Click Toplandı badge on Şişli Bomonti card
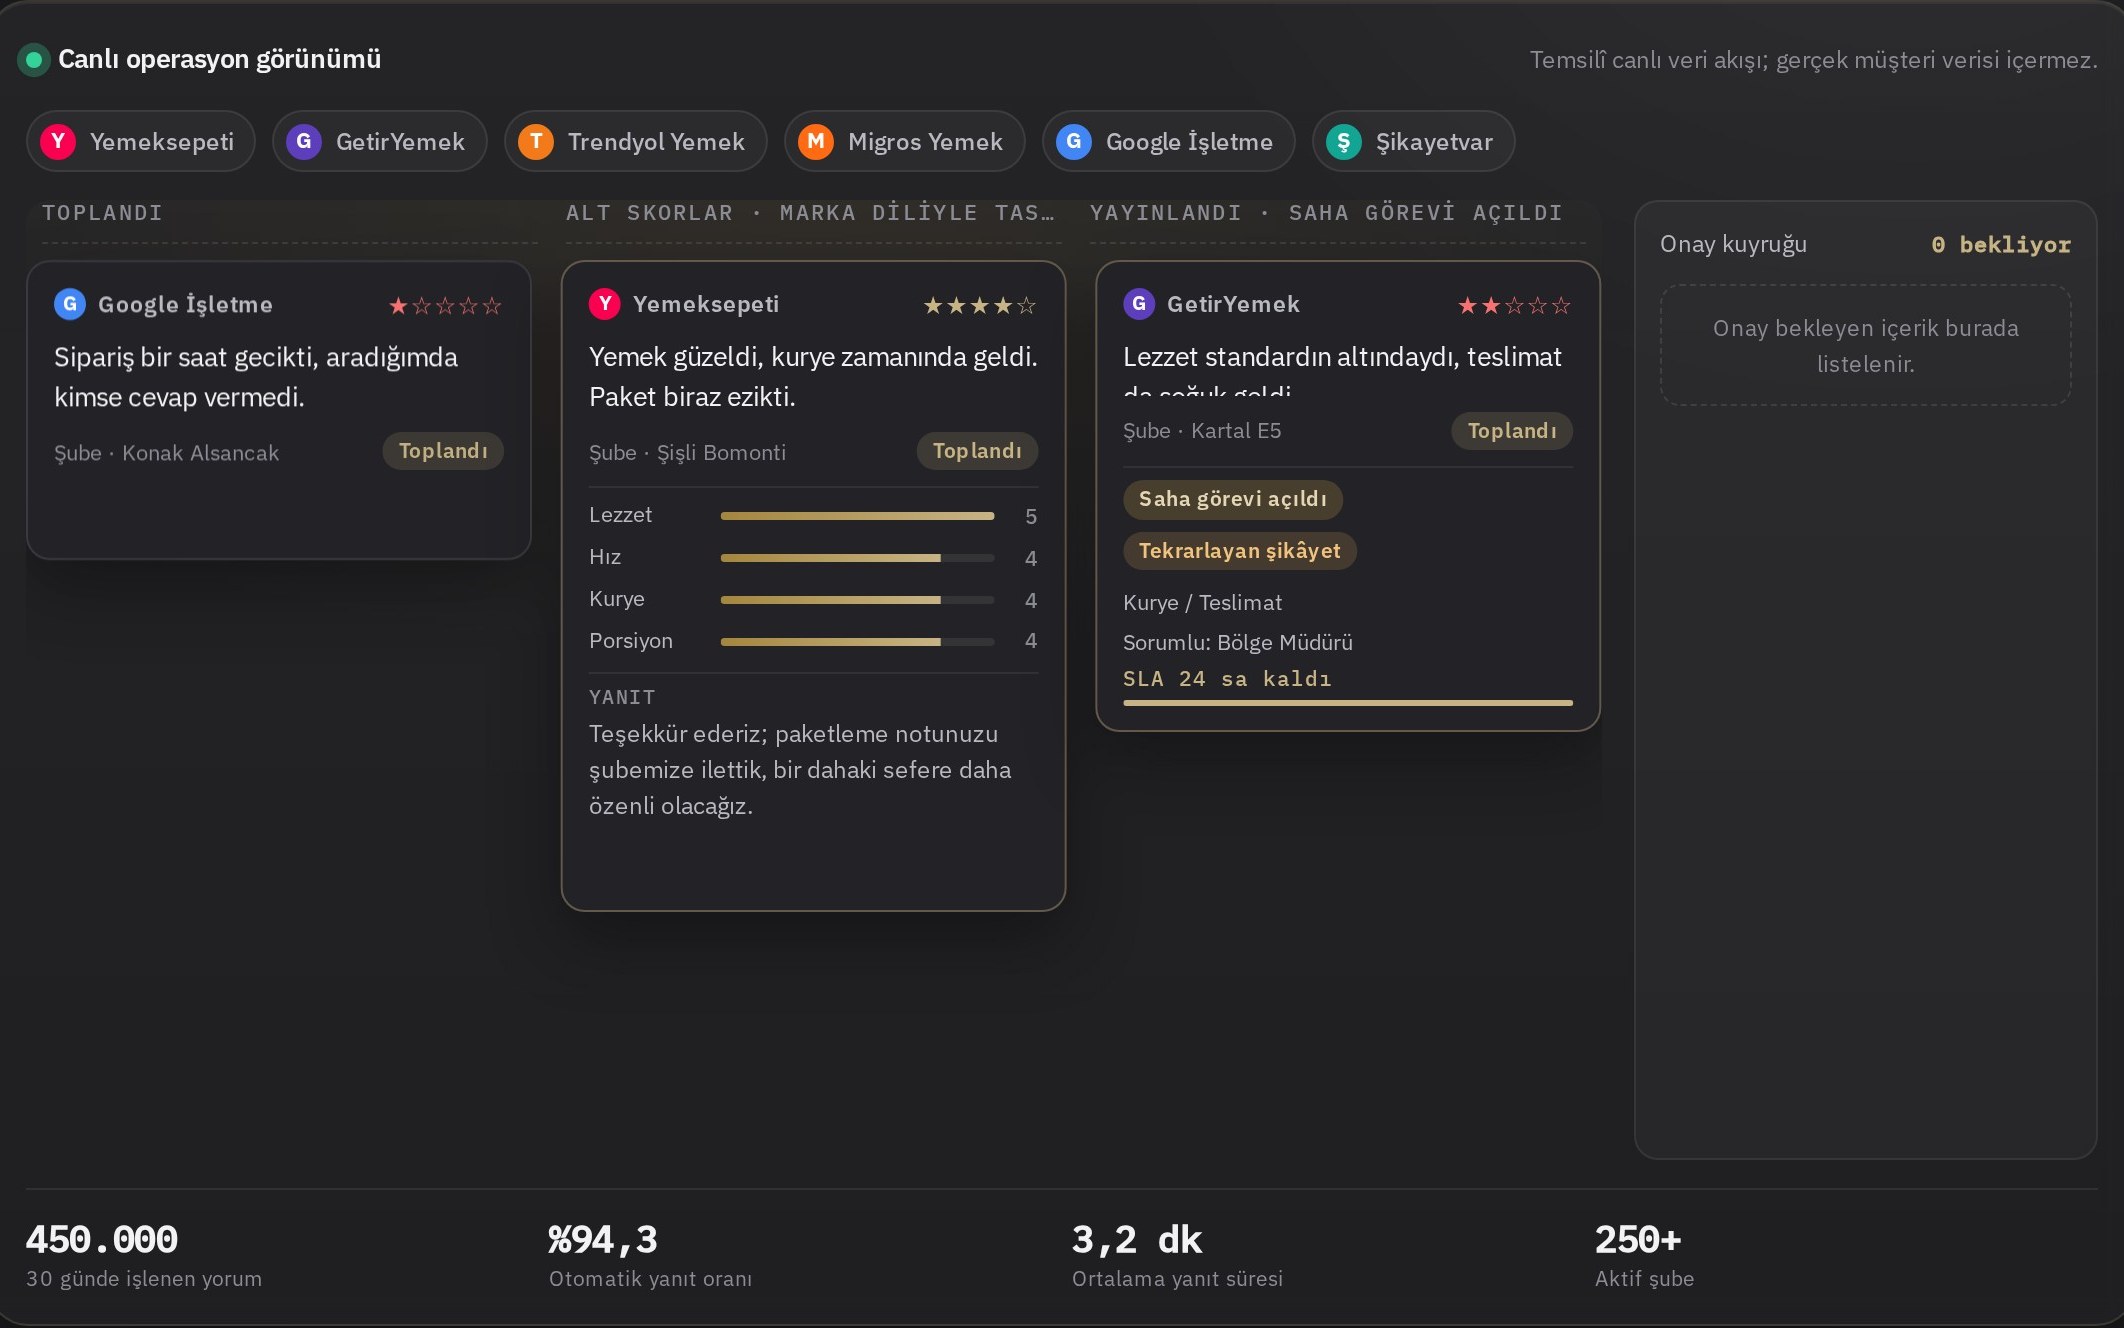This screenshot has height=1328, width=2124. point(977,451)
